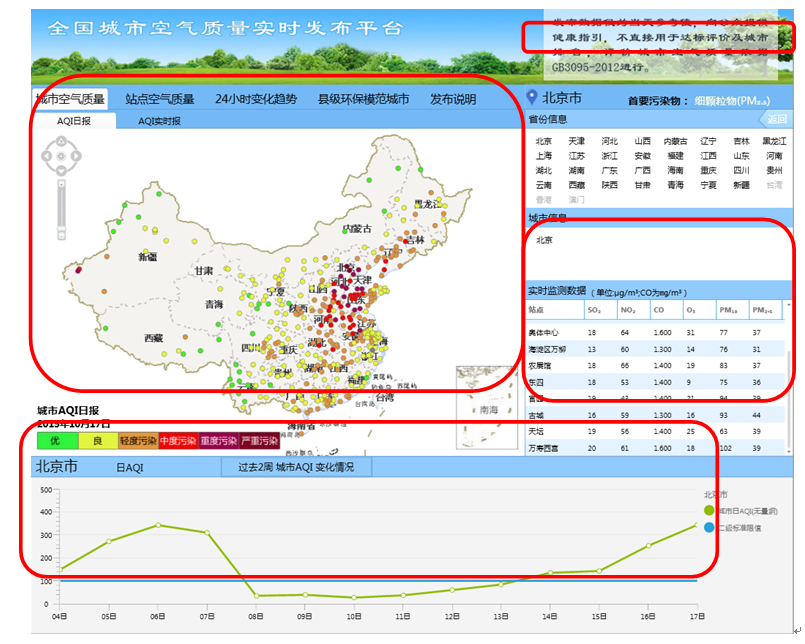Select 上海 in the province list
805x644 pixels.
tap(543, 156)
